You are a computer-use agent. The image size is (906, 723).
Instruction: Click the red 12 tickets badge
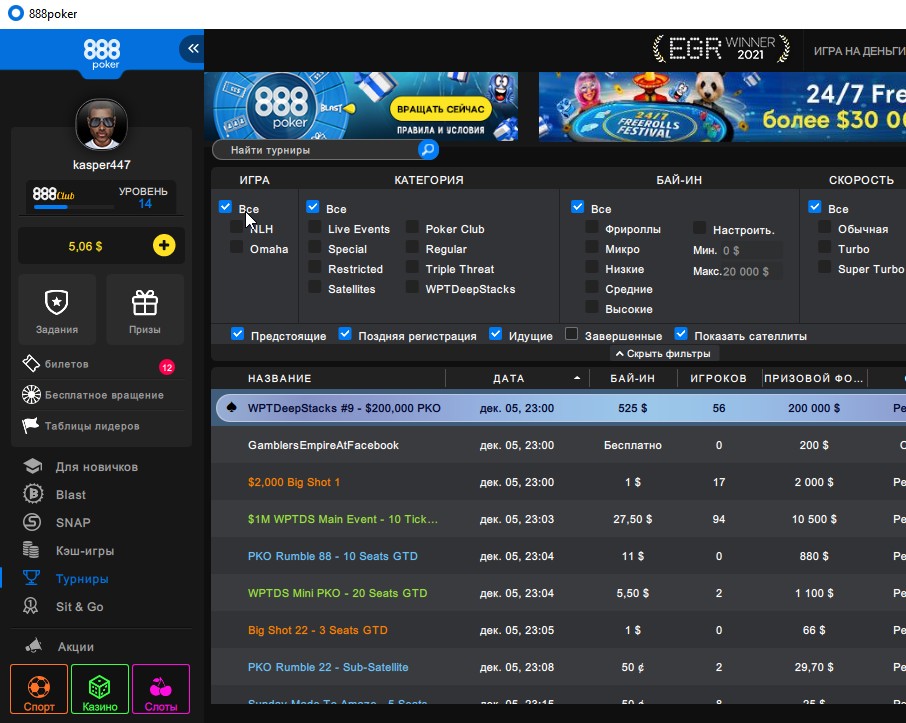(x=167, y=367)
